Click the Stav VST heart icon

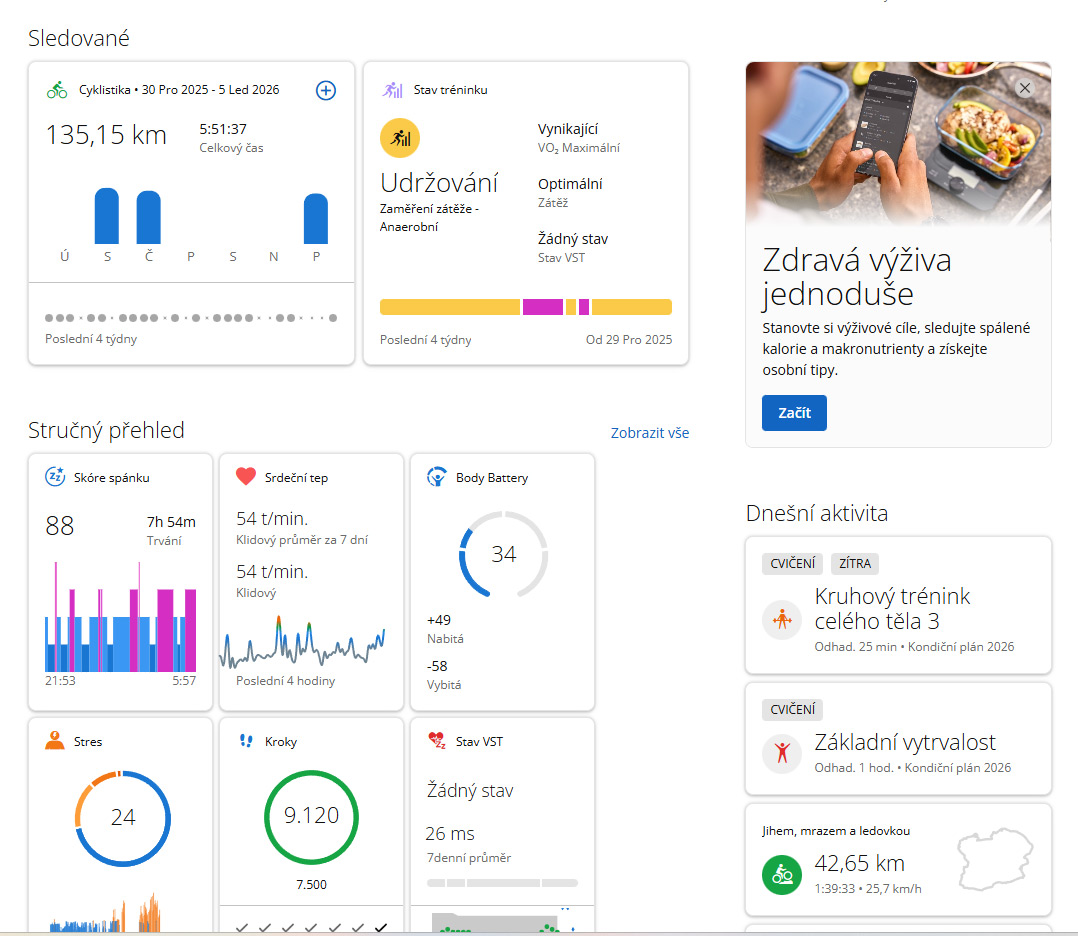tap(436, 741)
